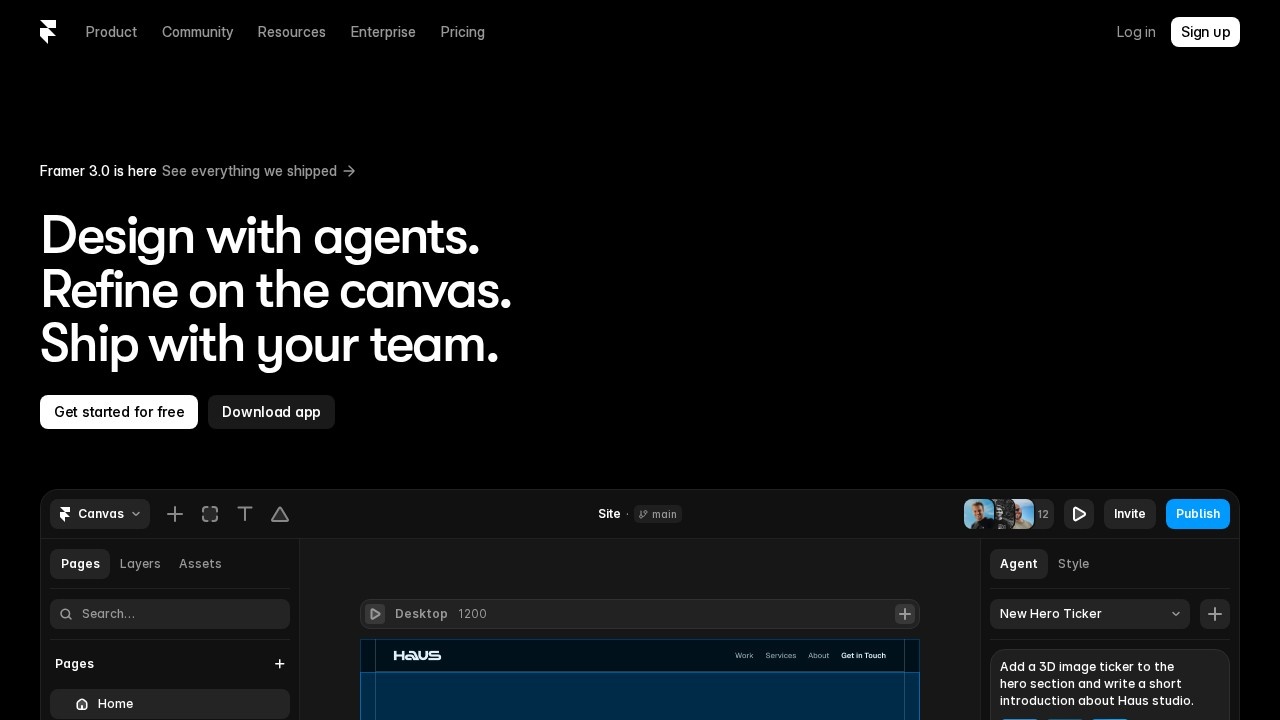Image resolution: width=1280 pixels, height=720 pixels.
Task: Click Get started for free
Action: coord(119,412)
